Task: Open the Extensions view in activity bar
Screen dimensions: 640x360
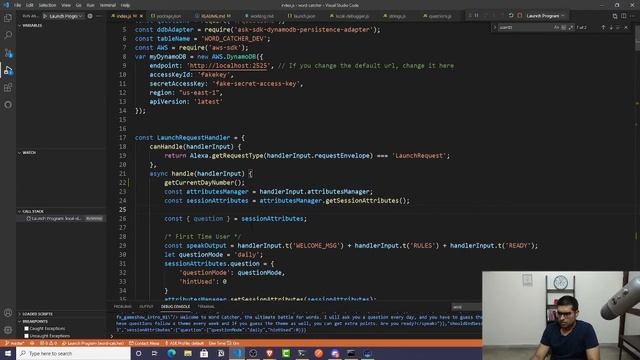Action: pos(8,87)
